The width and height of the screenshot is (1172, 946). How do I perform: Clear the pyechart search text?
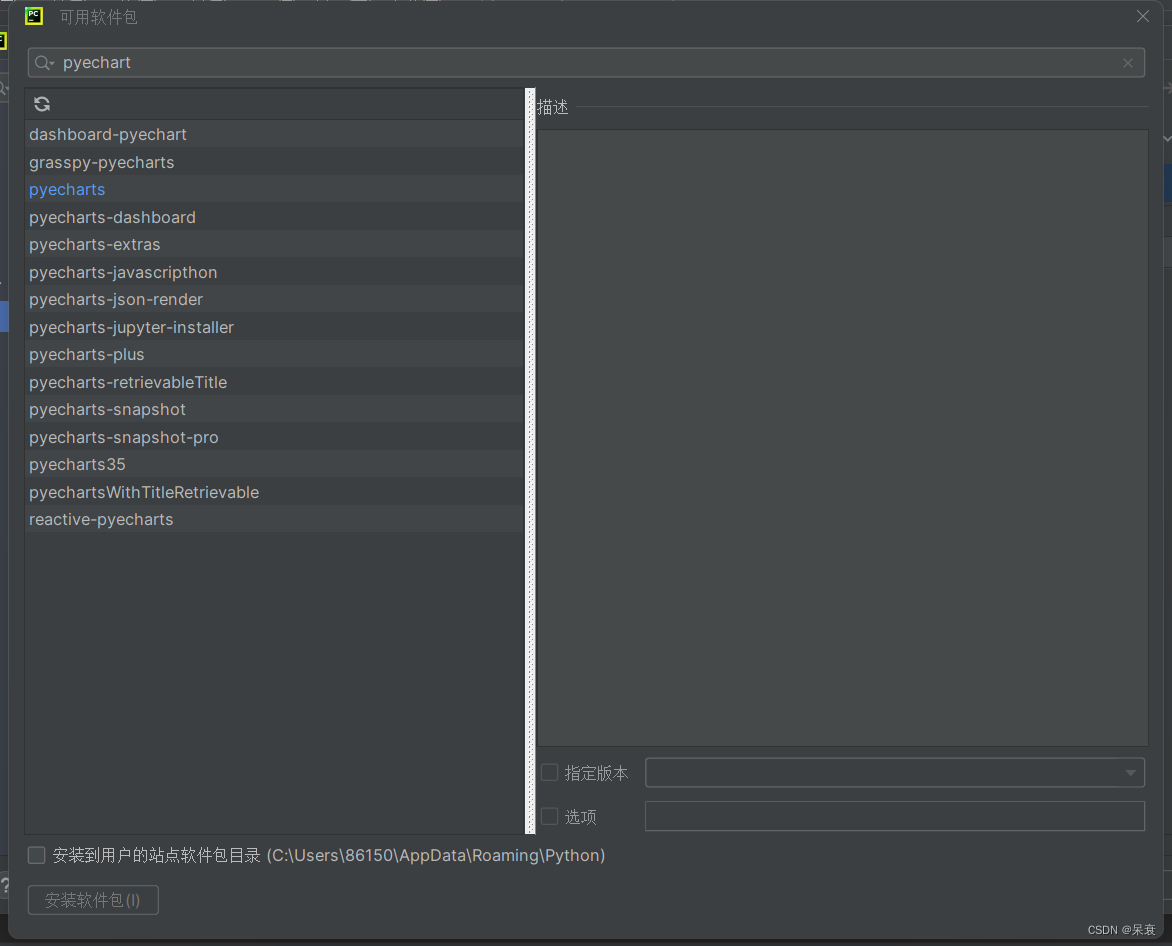[1128, 63]
